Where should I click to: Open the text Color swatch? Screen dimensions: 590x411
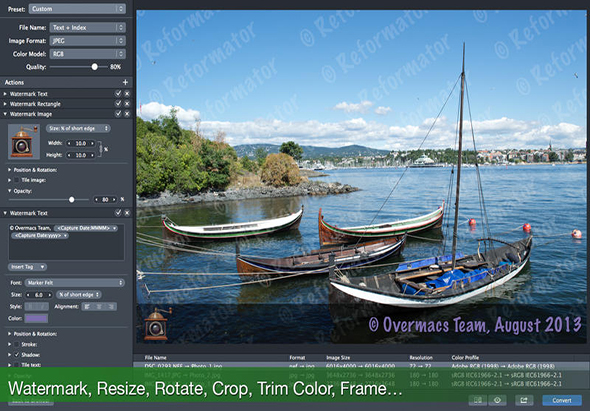(x=36, y=318)
